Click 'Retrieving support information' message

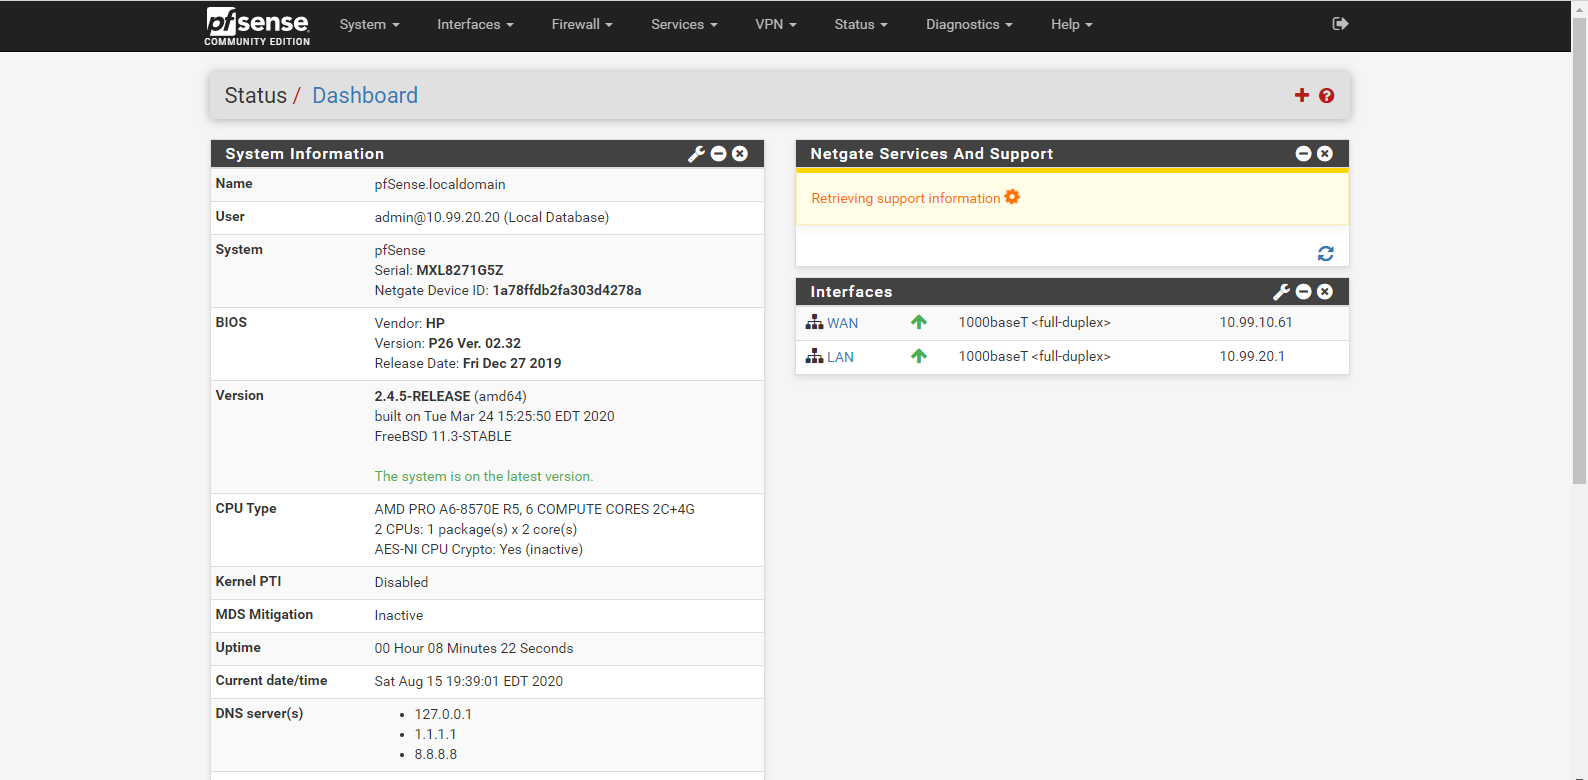point(905,199)
